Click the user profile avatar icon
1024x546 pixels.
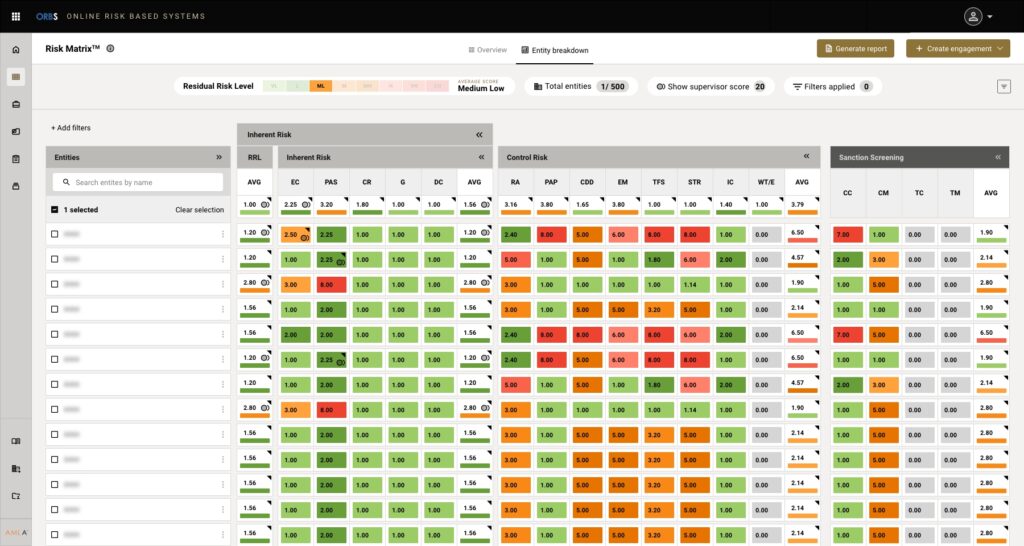coord(973,16)
